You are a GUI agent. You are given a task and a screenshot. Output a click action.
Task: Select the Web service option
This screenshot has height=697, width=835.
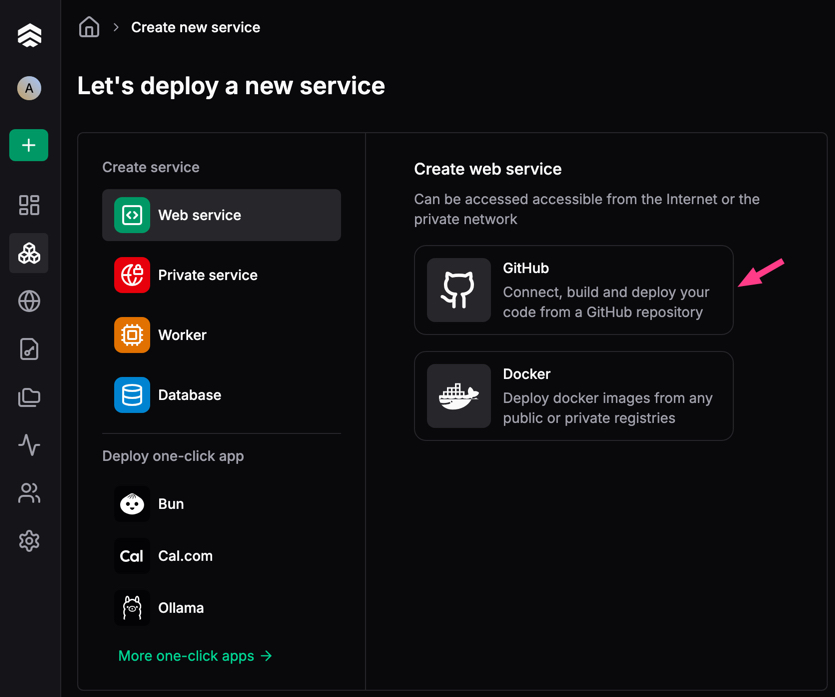tap(222, 215)
